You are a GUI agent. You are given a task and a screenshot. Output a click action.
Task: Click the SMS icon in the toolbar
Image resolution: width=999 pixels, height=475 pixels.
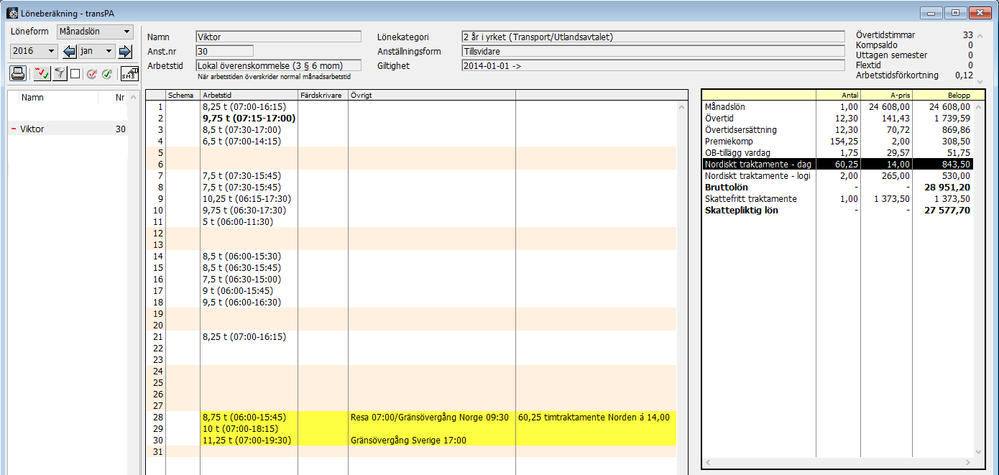[129, 73]
